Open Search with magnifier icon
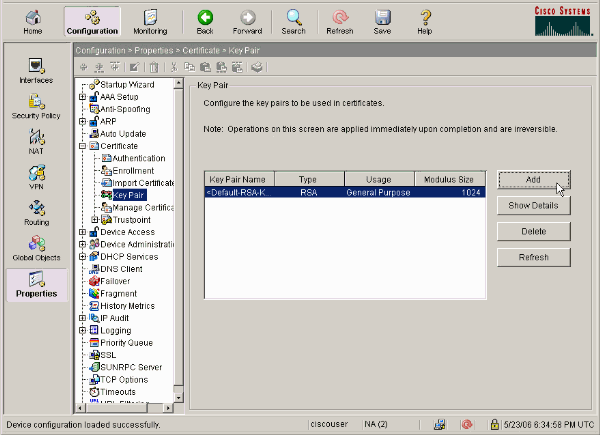The image size is (600, 435). click(293, 22)
